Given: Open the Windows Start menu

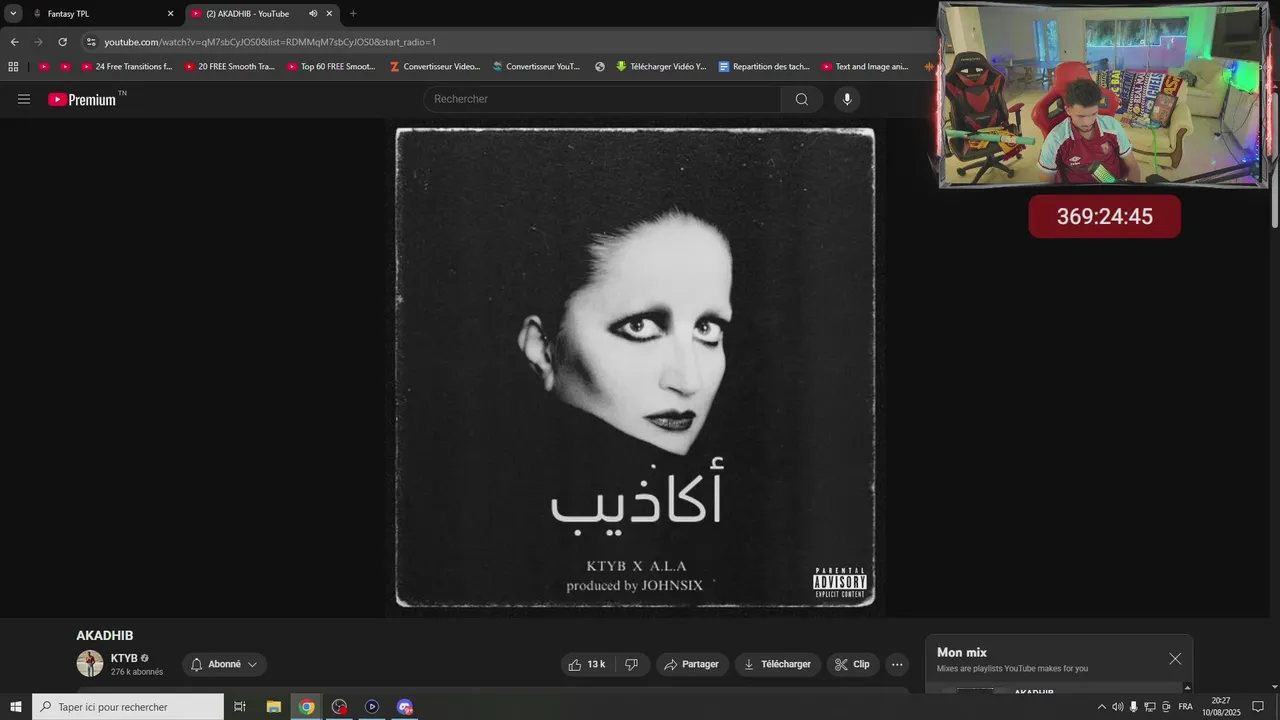Looking at the screenshot, I should click(x=15, y=707).
